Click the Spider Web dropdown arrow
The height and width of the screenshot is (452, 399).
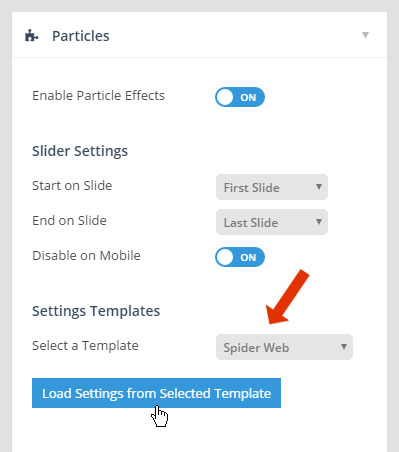coord(344,347)
